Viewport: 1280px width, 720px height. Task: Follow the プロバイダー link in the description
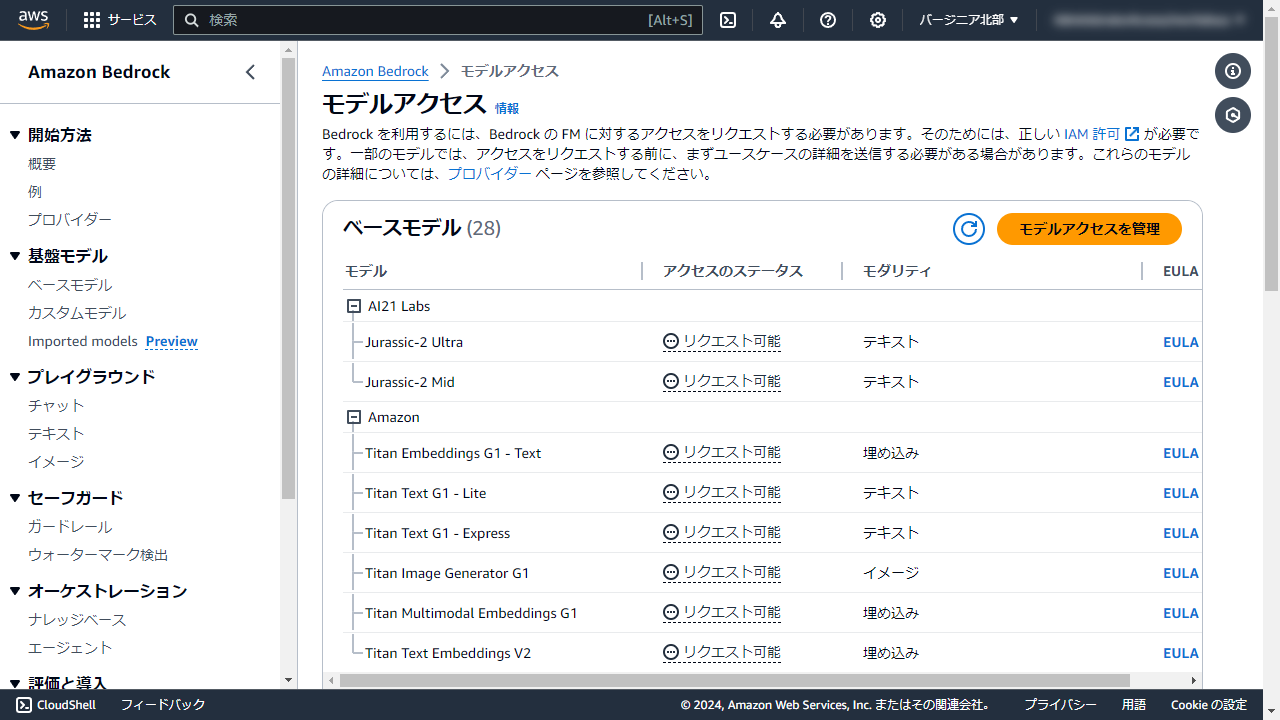(x=489, y=173)
